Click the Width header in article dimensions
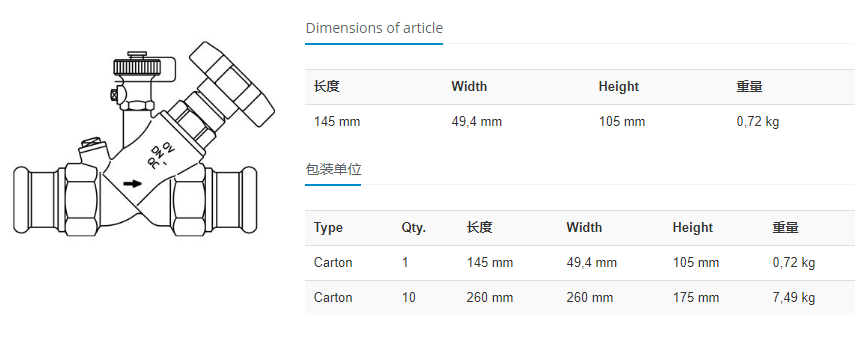Viewport: 855px width, 361px height. coord(469,87)
